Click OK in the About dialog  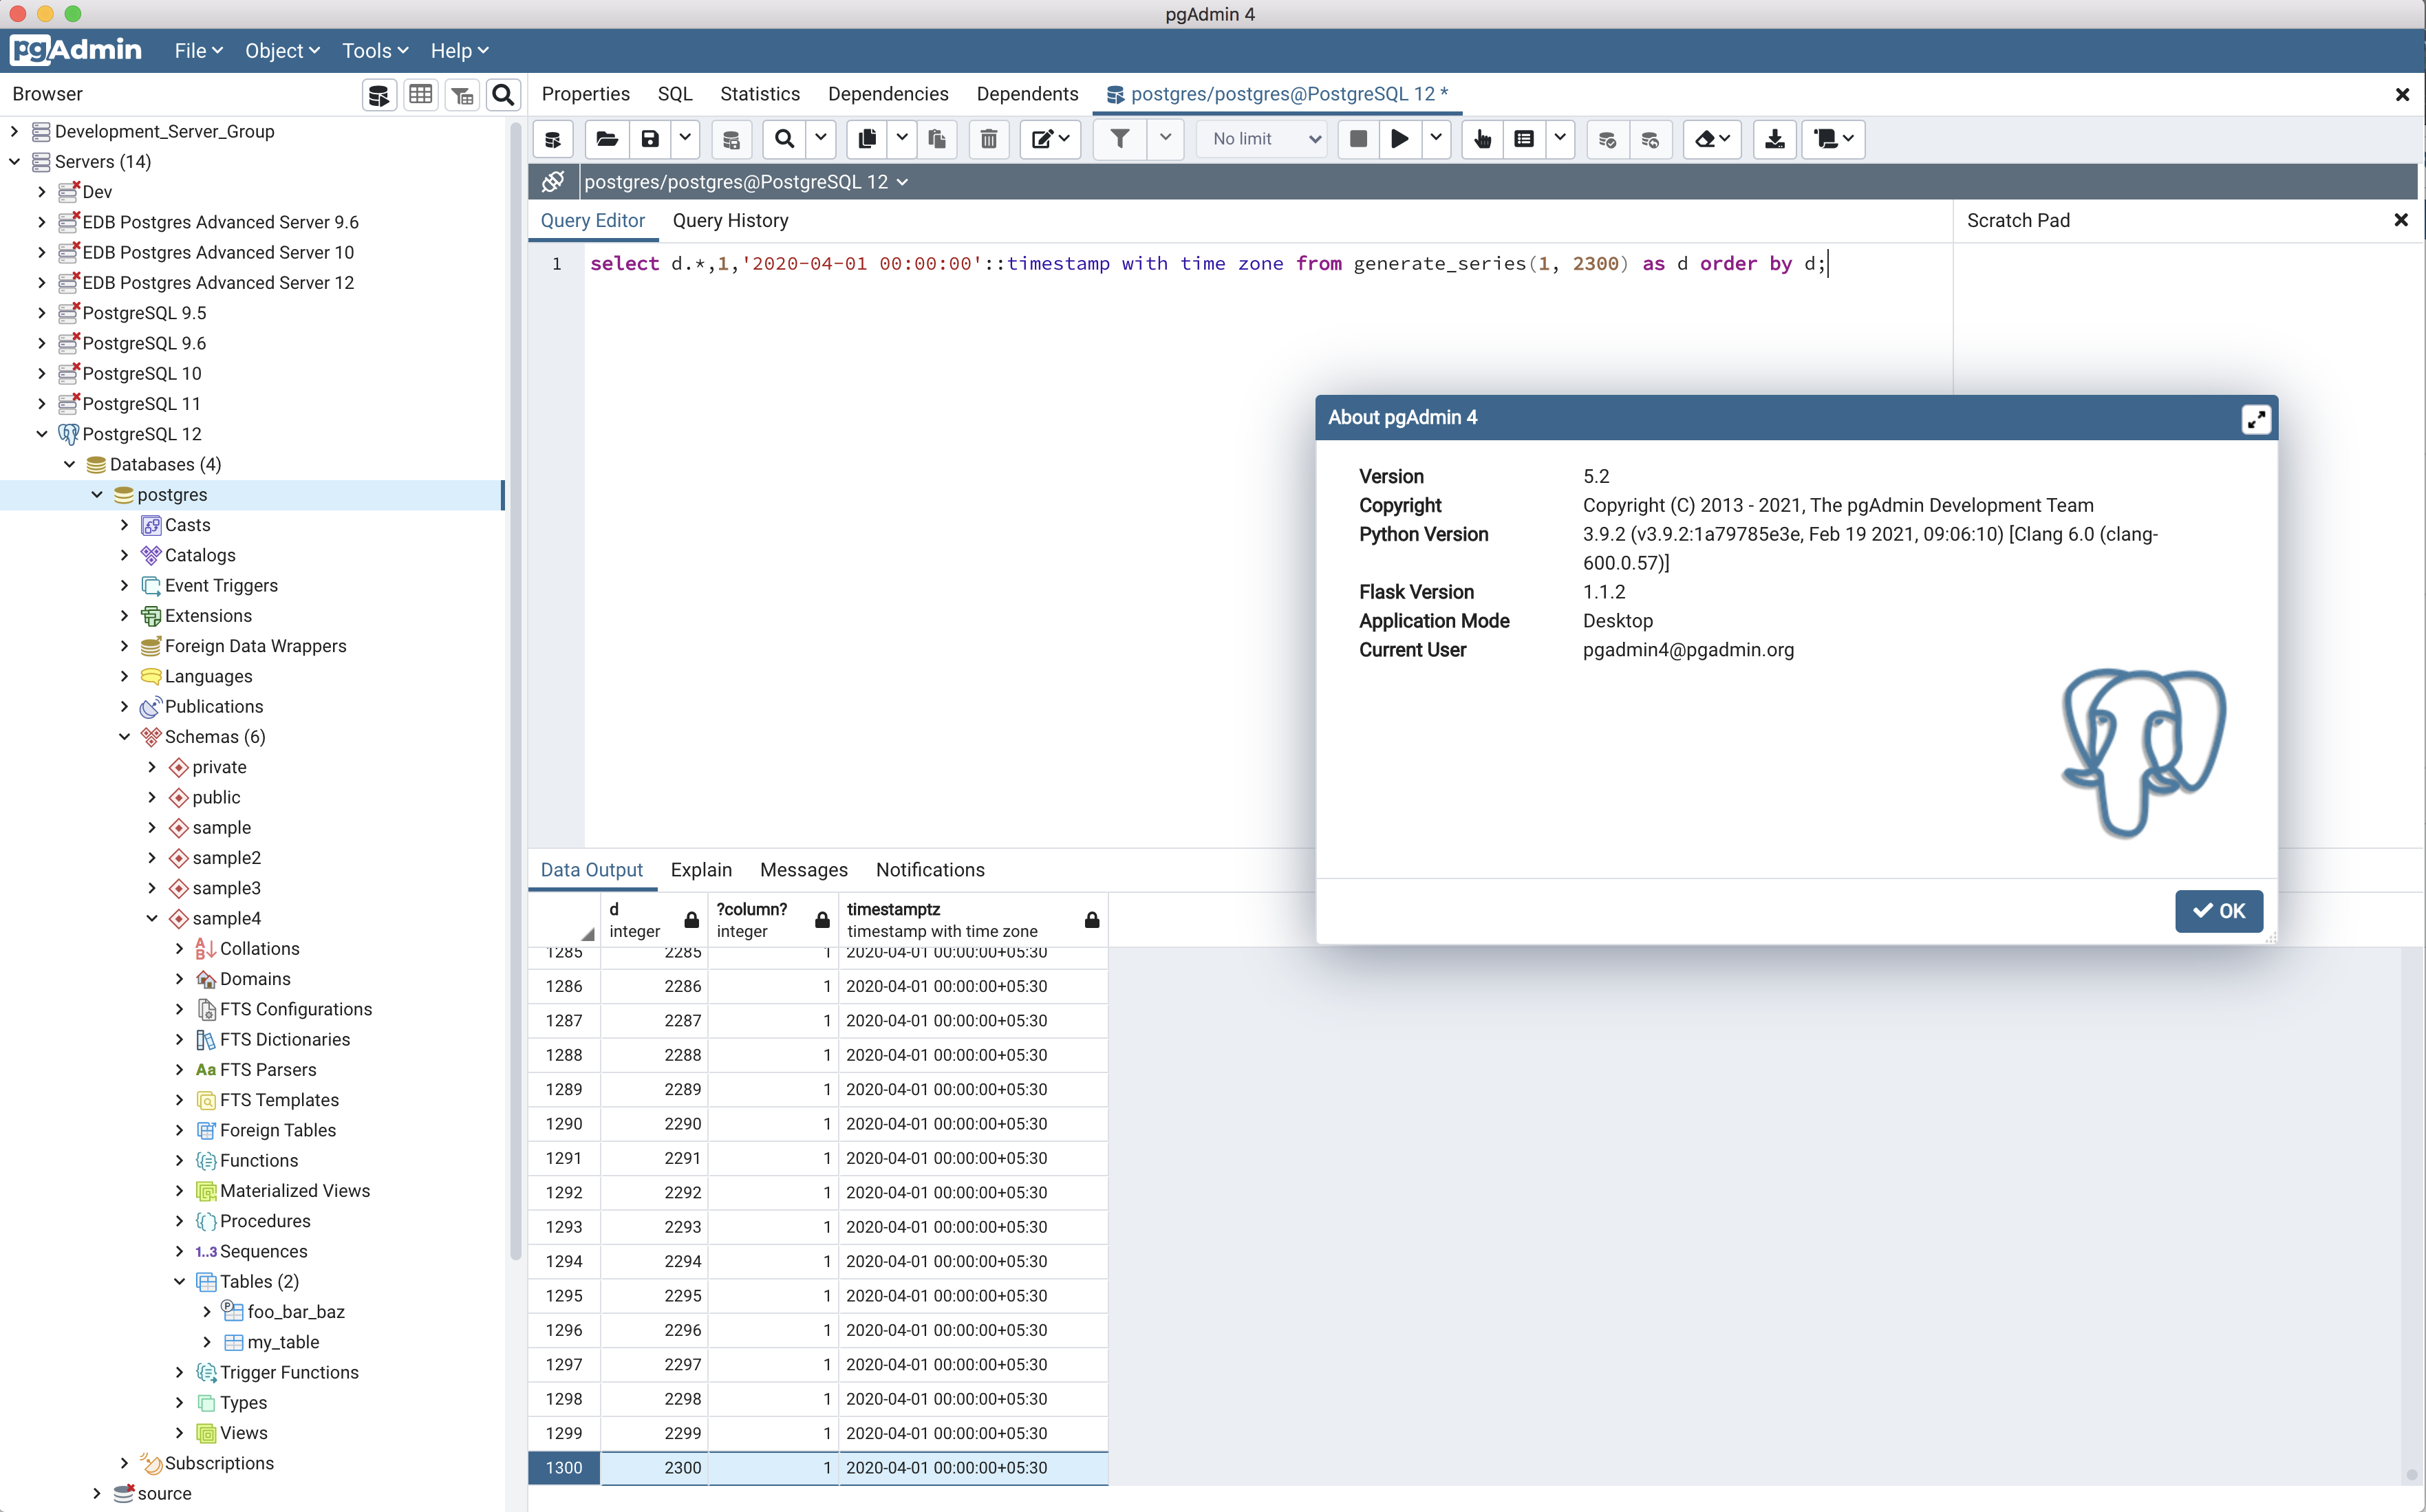(2217, 911)
